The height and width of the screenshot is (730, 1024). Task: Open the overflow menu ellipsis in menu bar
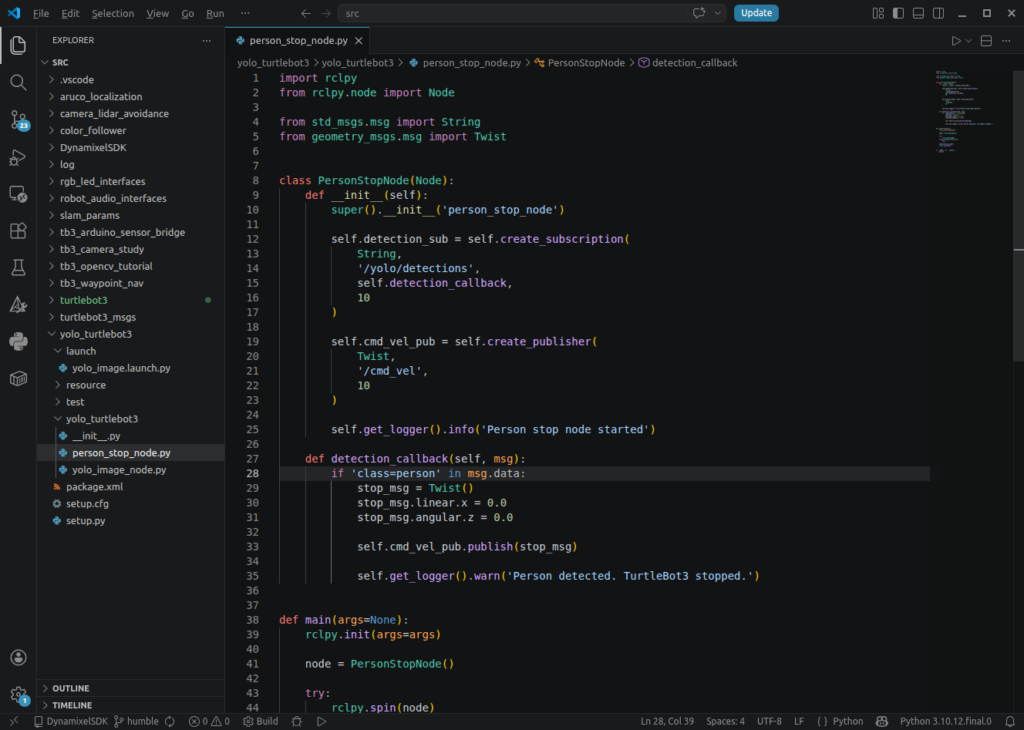tap(245, 13)
